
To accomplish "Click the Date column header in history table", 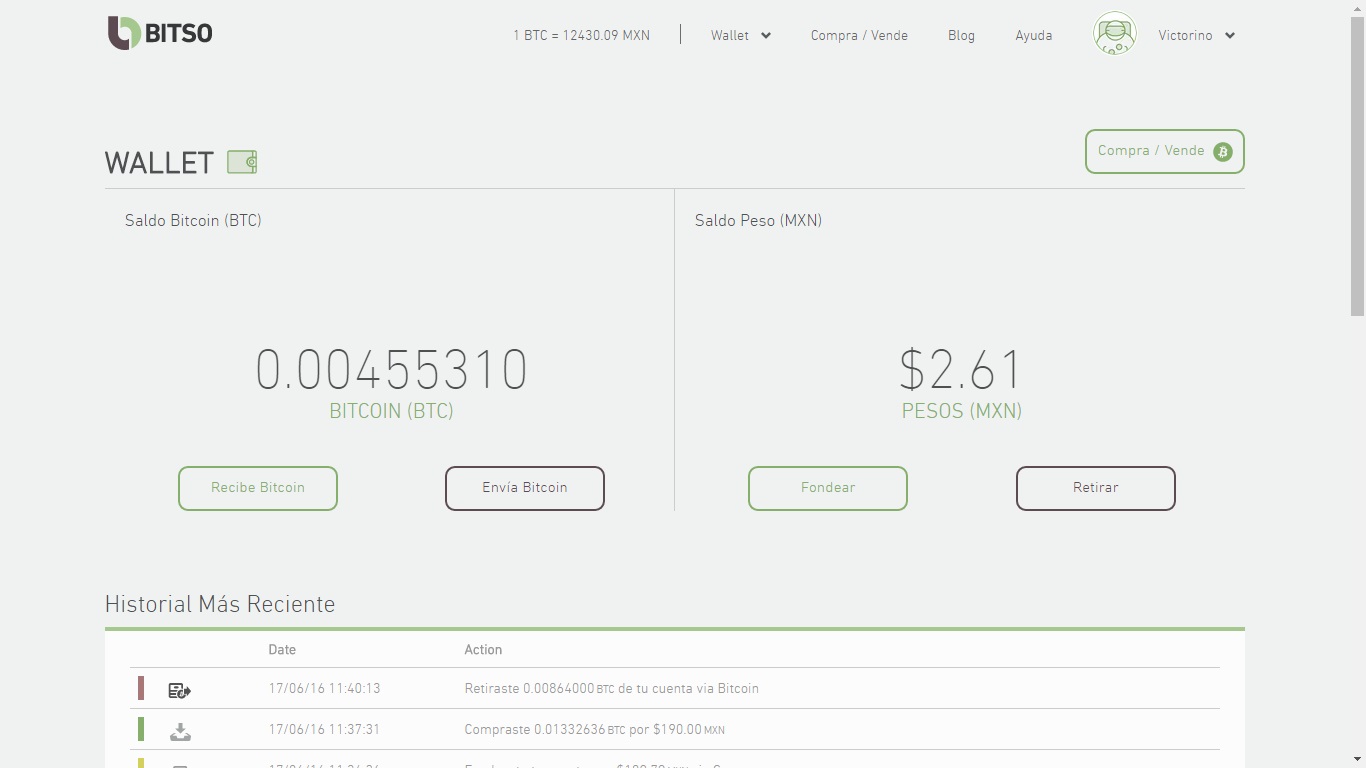I will click(x=281, y=649).
